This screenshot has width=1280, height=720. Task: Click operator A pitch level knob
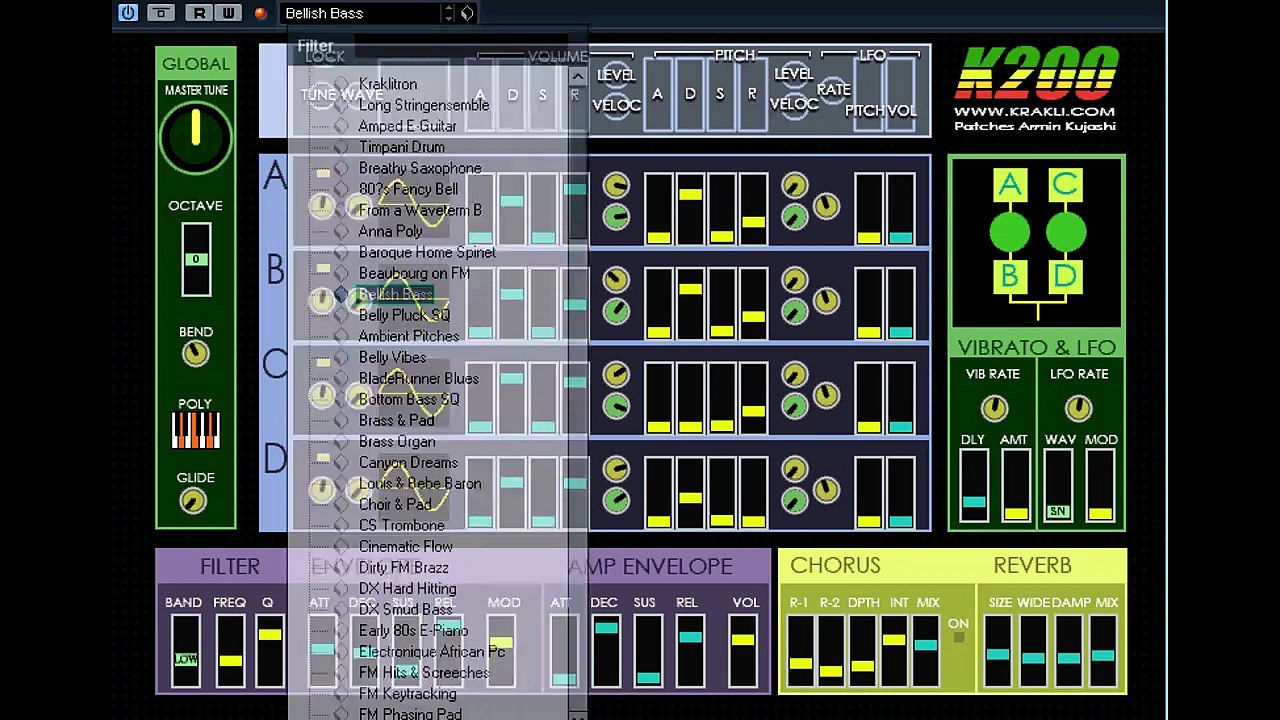(794, 185)
